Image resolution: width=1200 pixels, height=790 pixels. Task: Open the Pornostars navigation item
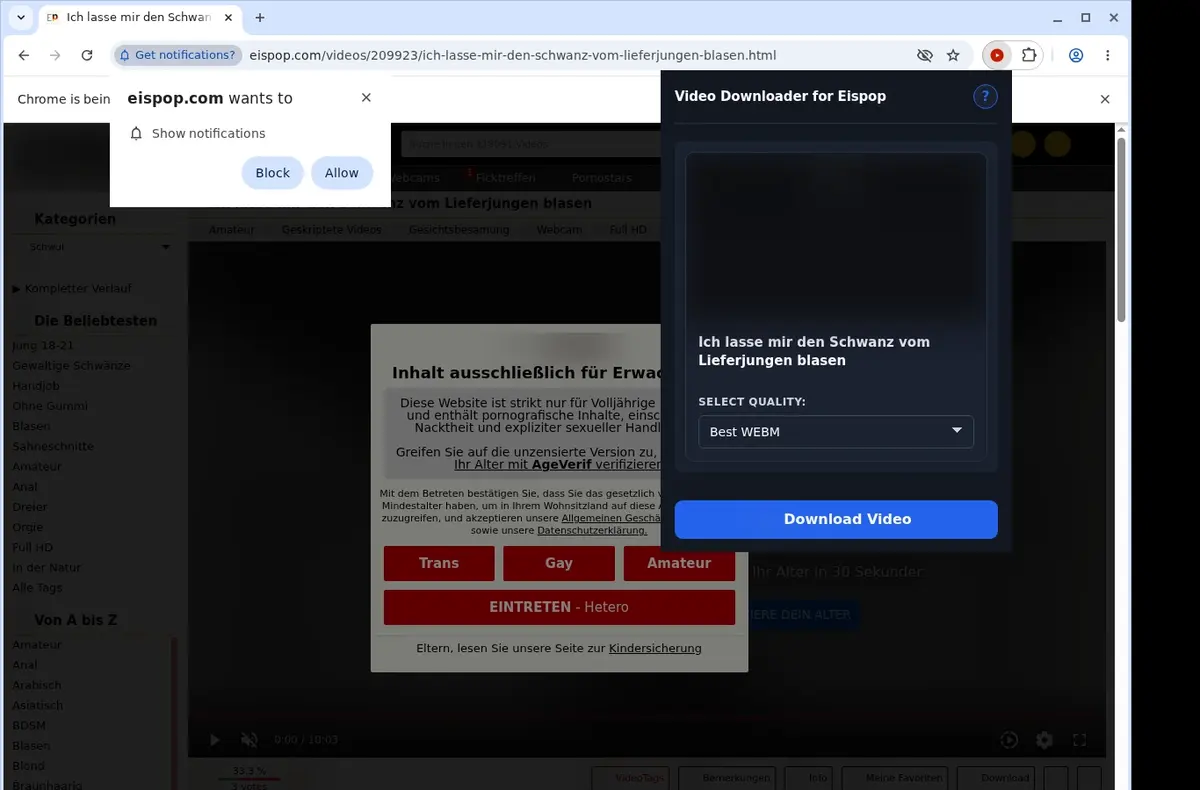[602, 177]
